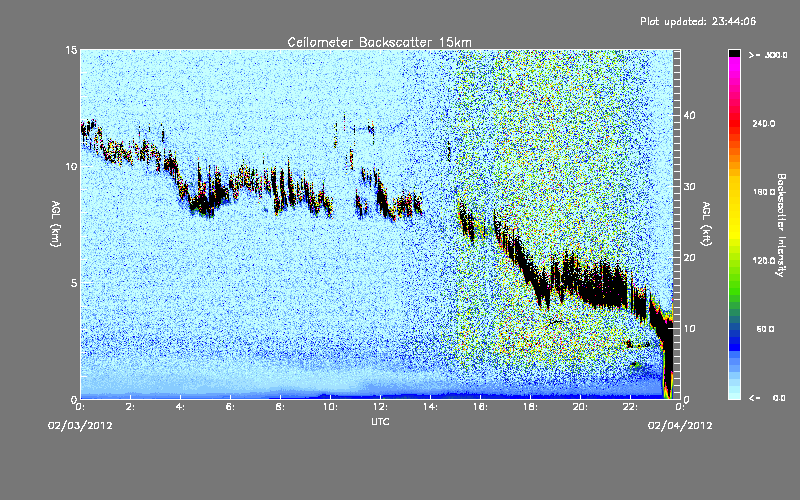The image size is (800, 500).
Task: Click the left 'AGL (km)' axis label
Action: pyautogui.click(x=56, y=223)
